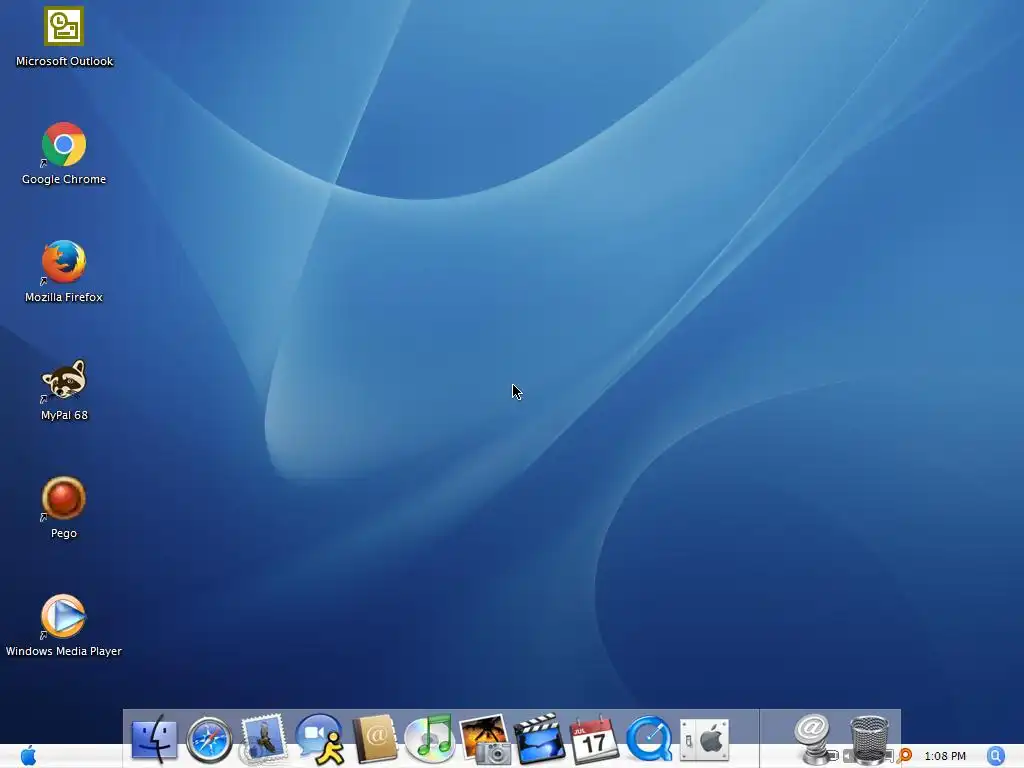Viewport: 1024px width, 768px height.
Task: Open the Trash basket in the dock
Action: [x=869, y=740]
